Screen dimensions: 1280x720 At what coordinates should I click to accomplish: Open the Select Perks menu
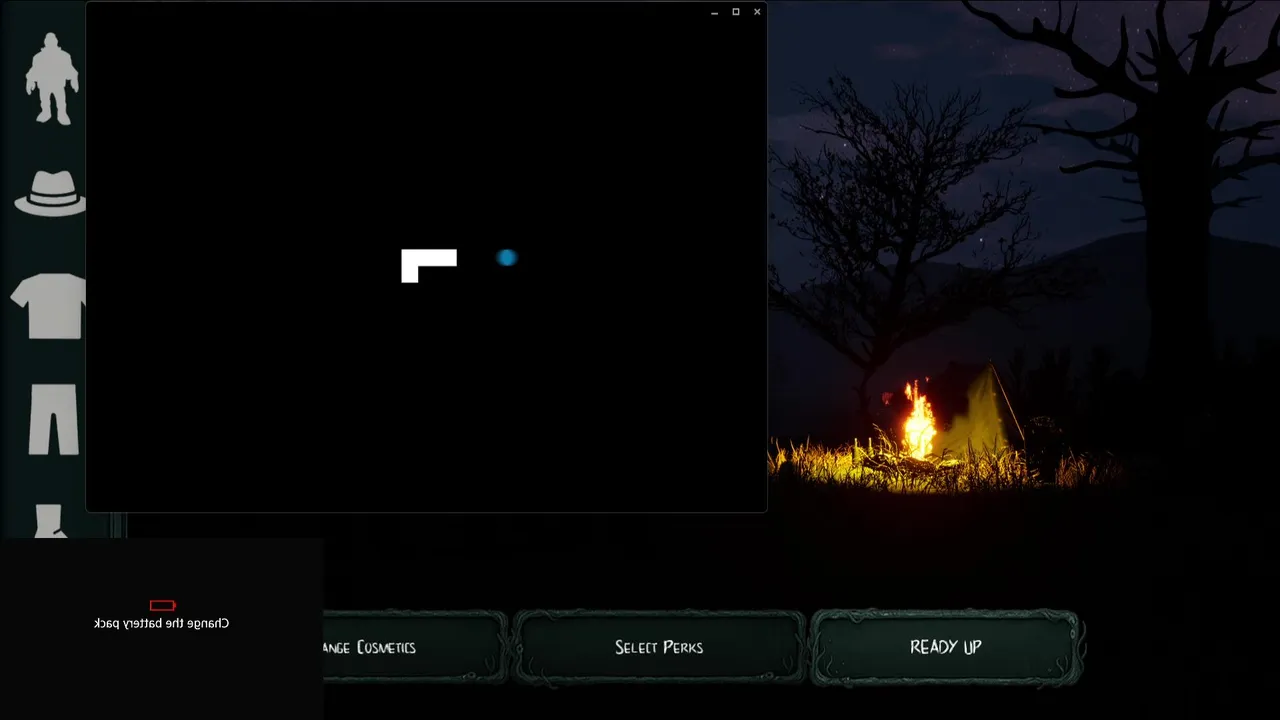tap(659, 647)
